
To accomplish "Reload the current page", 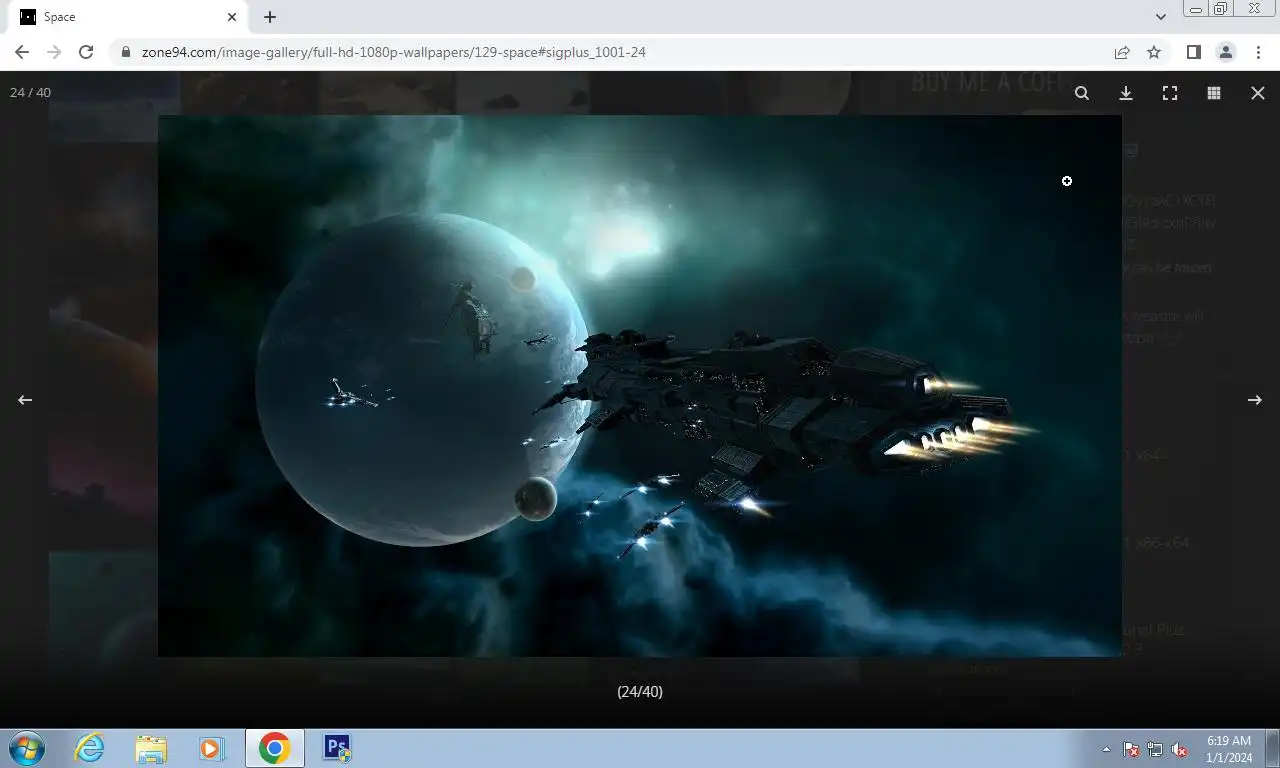I will [86, 52].
